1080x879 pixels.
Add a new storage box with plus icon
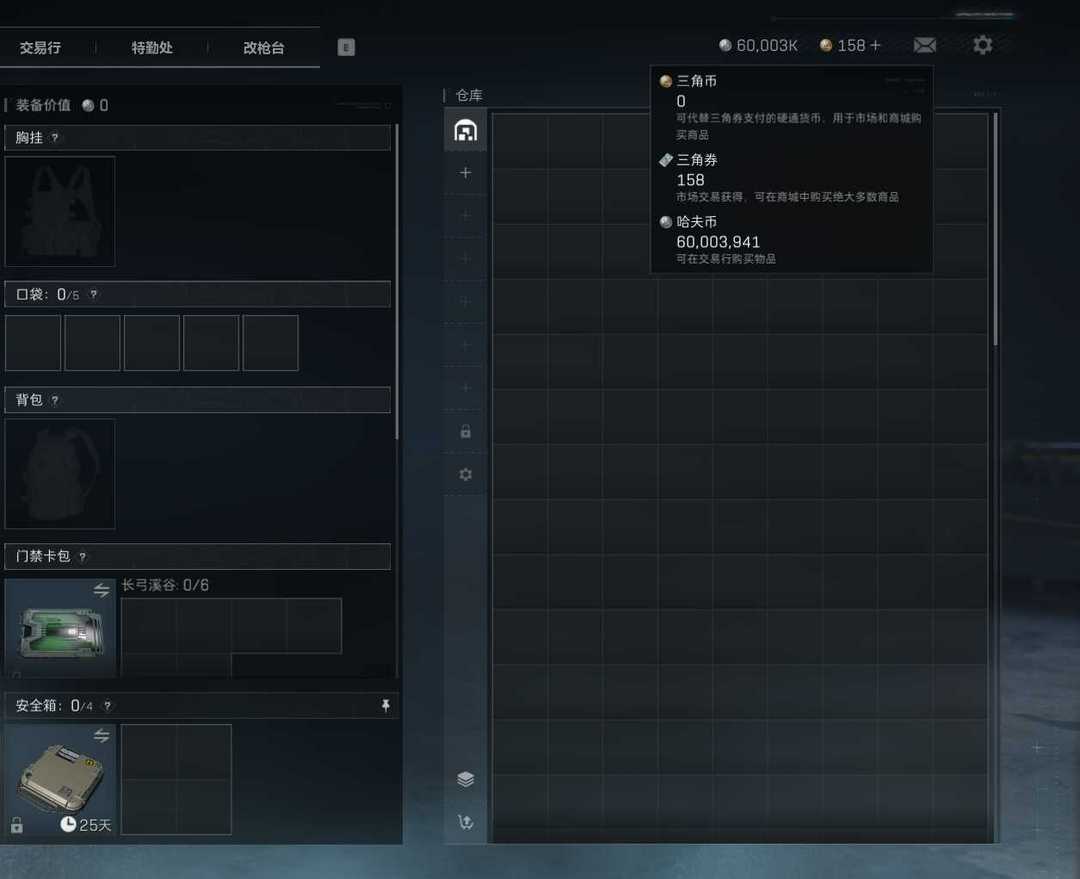(x=466, y=172)
